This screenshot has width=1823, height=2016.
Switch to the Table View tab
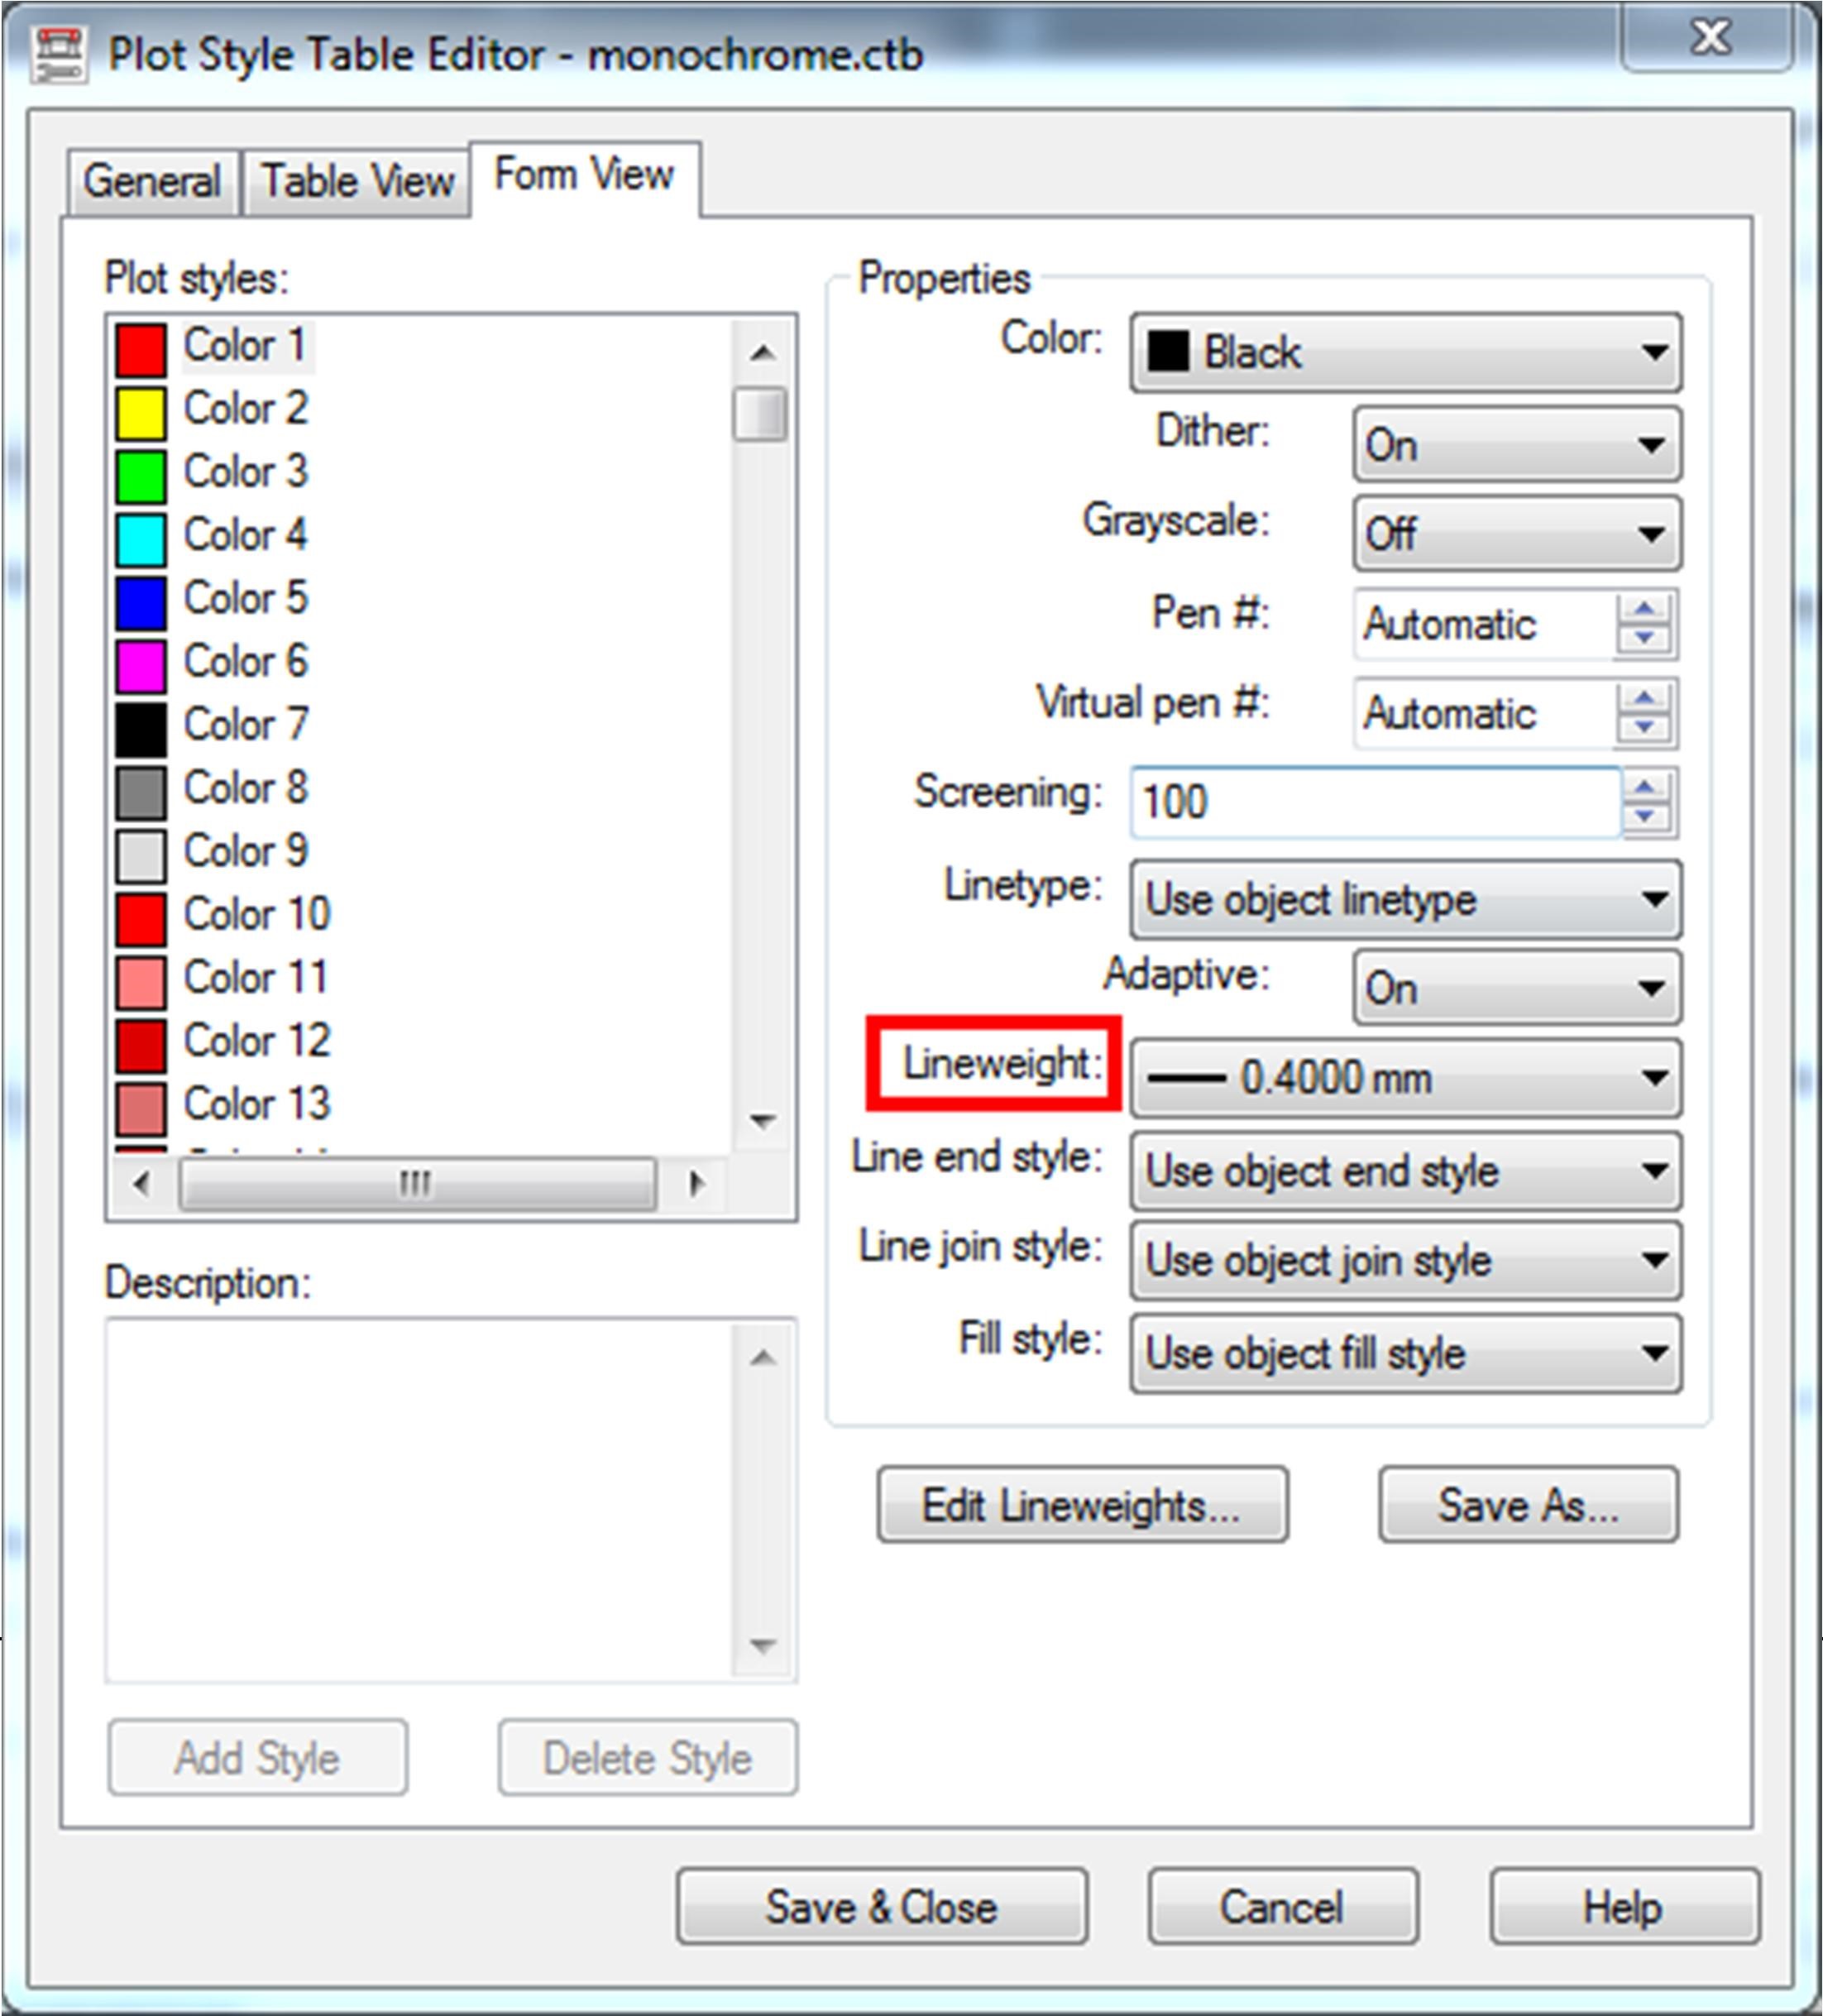[357, 183]
